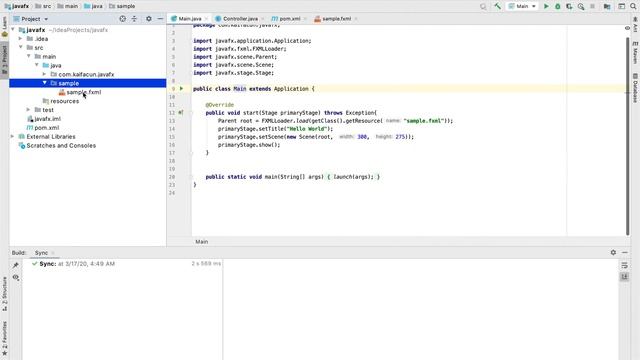Select the resources folder in tree
The width and height of the screenshot is (640, 360).
tap(64, 101)
